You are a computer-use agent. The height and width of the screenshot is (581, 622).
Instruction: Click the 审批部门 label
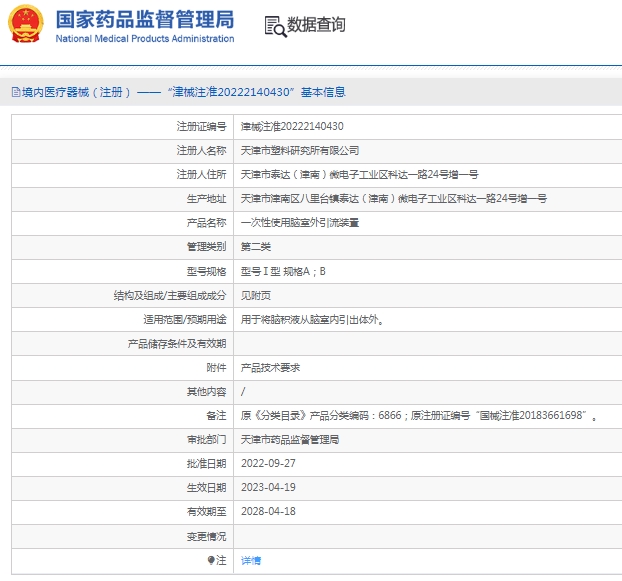click(x=206, y=440)
